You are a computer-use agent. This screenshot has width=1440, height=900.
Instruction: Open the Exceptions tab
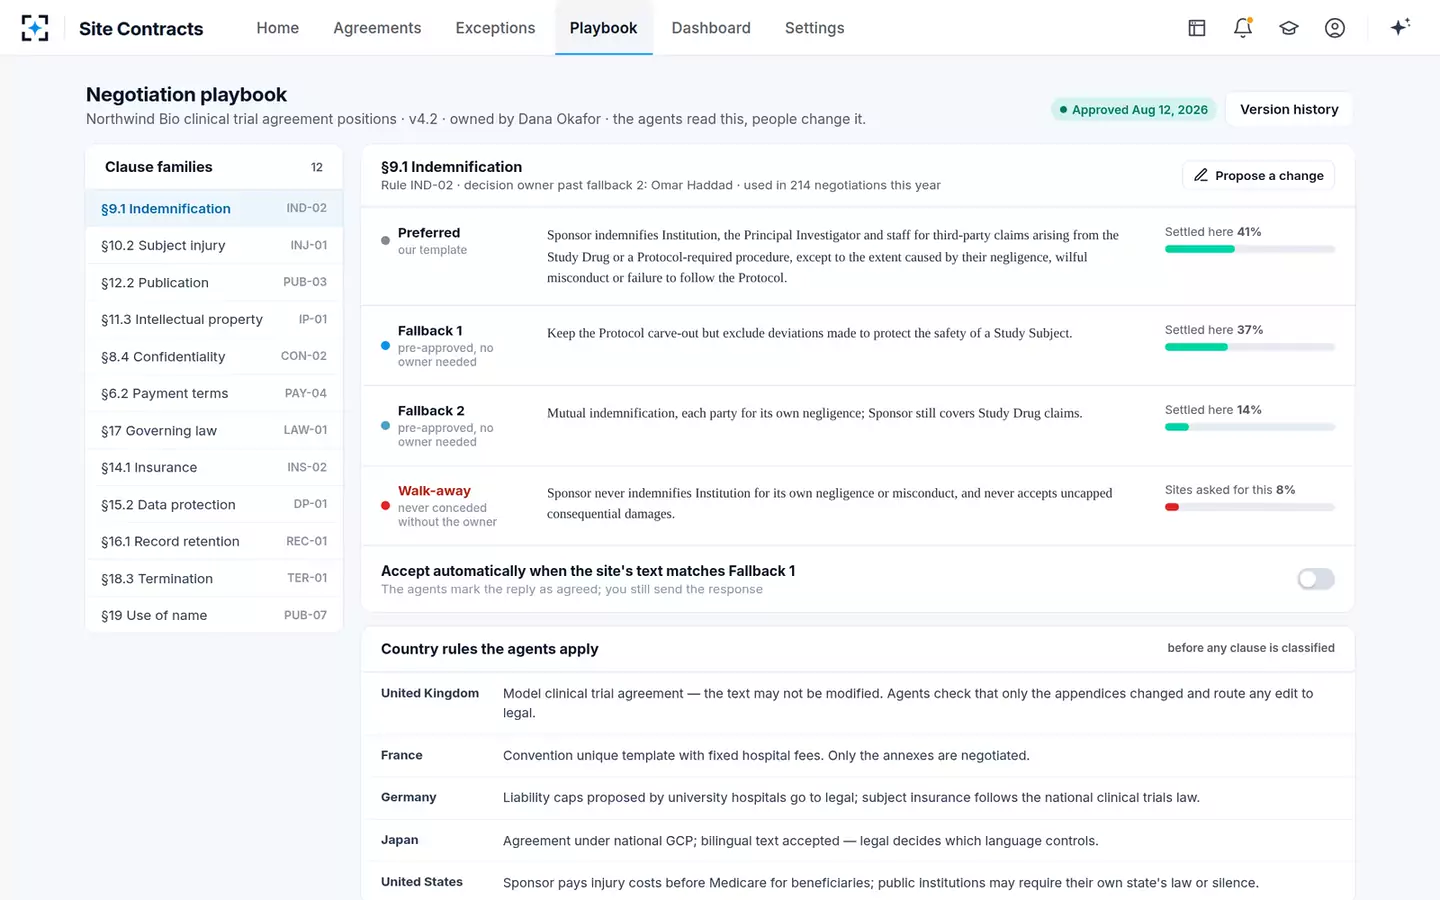click(495, 28)
